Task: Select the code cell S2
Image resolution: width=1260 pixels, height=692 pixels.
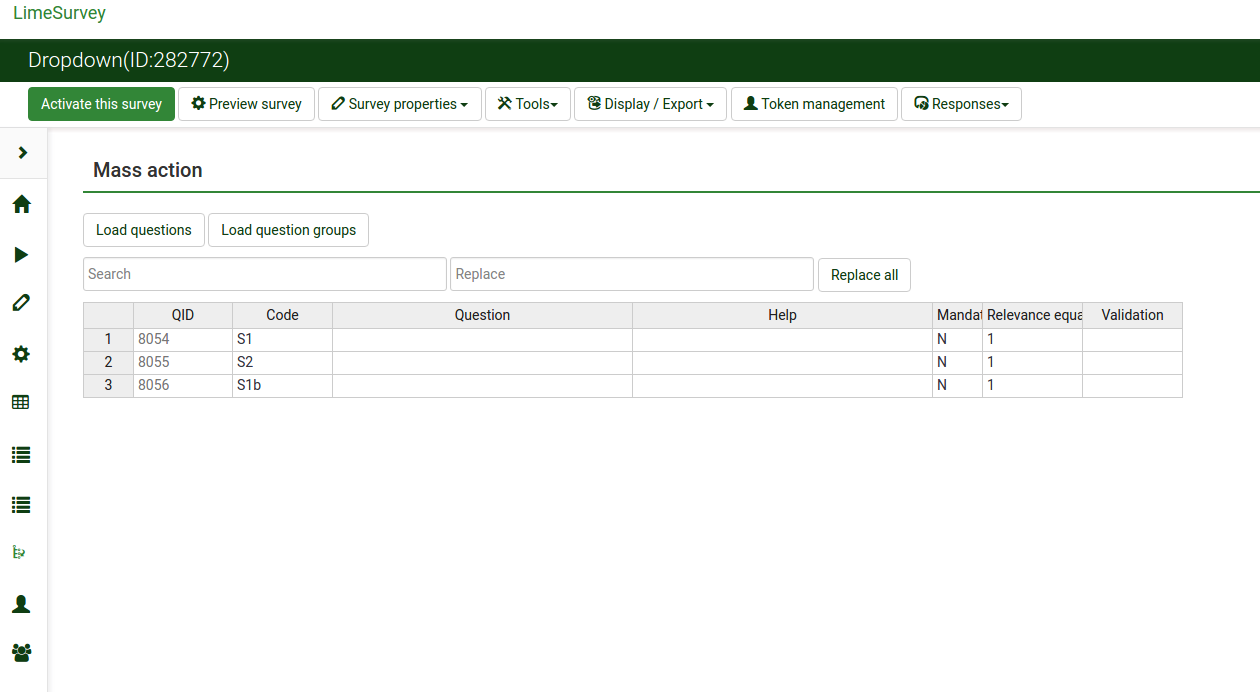Action: point(282,363)
